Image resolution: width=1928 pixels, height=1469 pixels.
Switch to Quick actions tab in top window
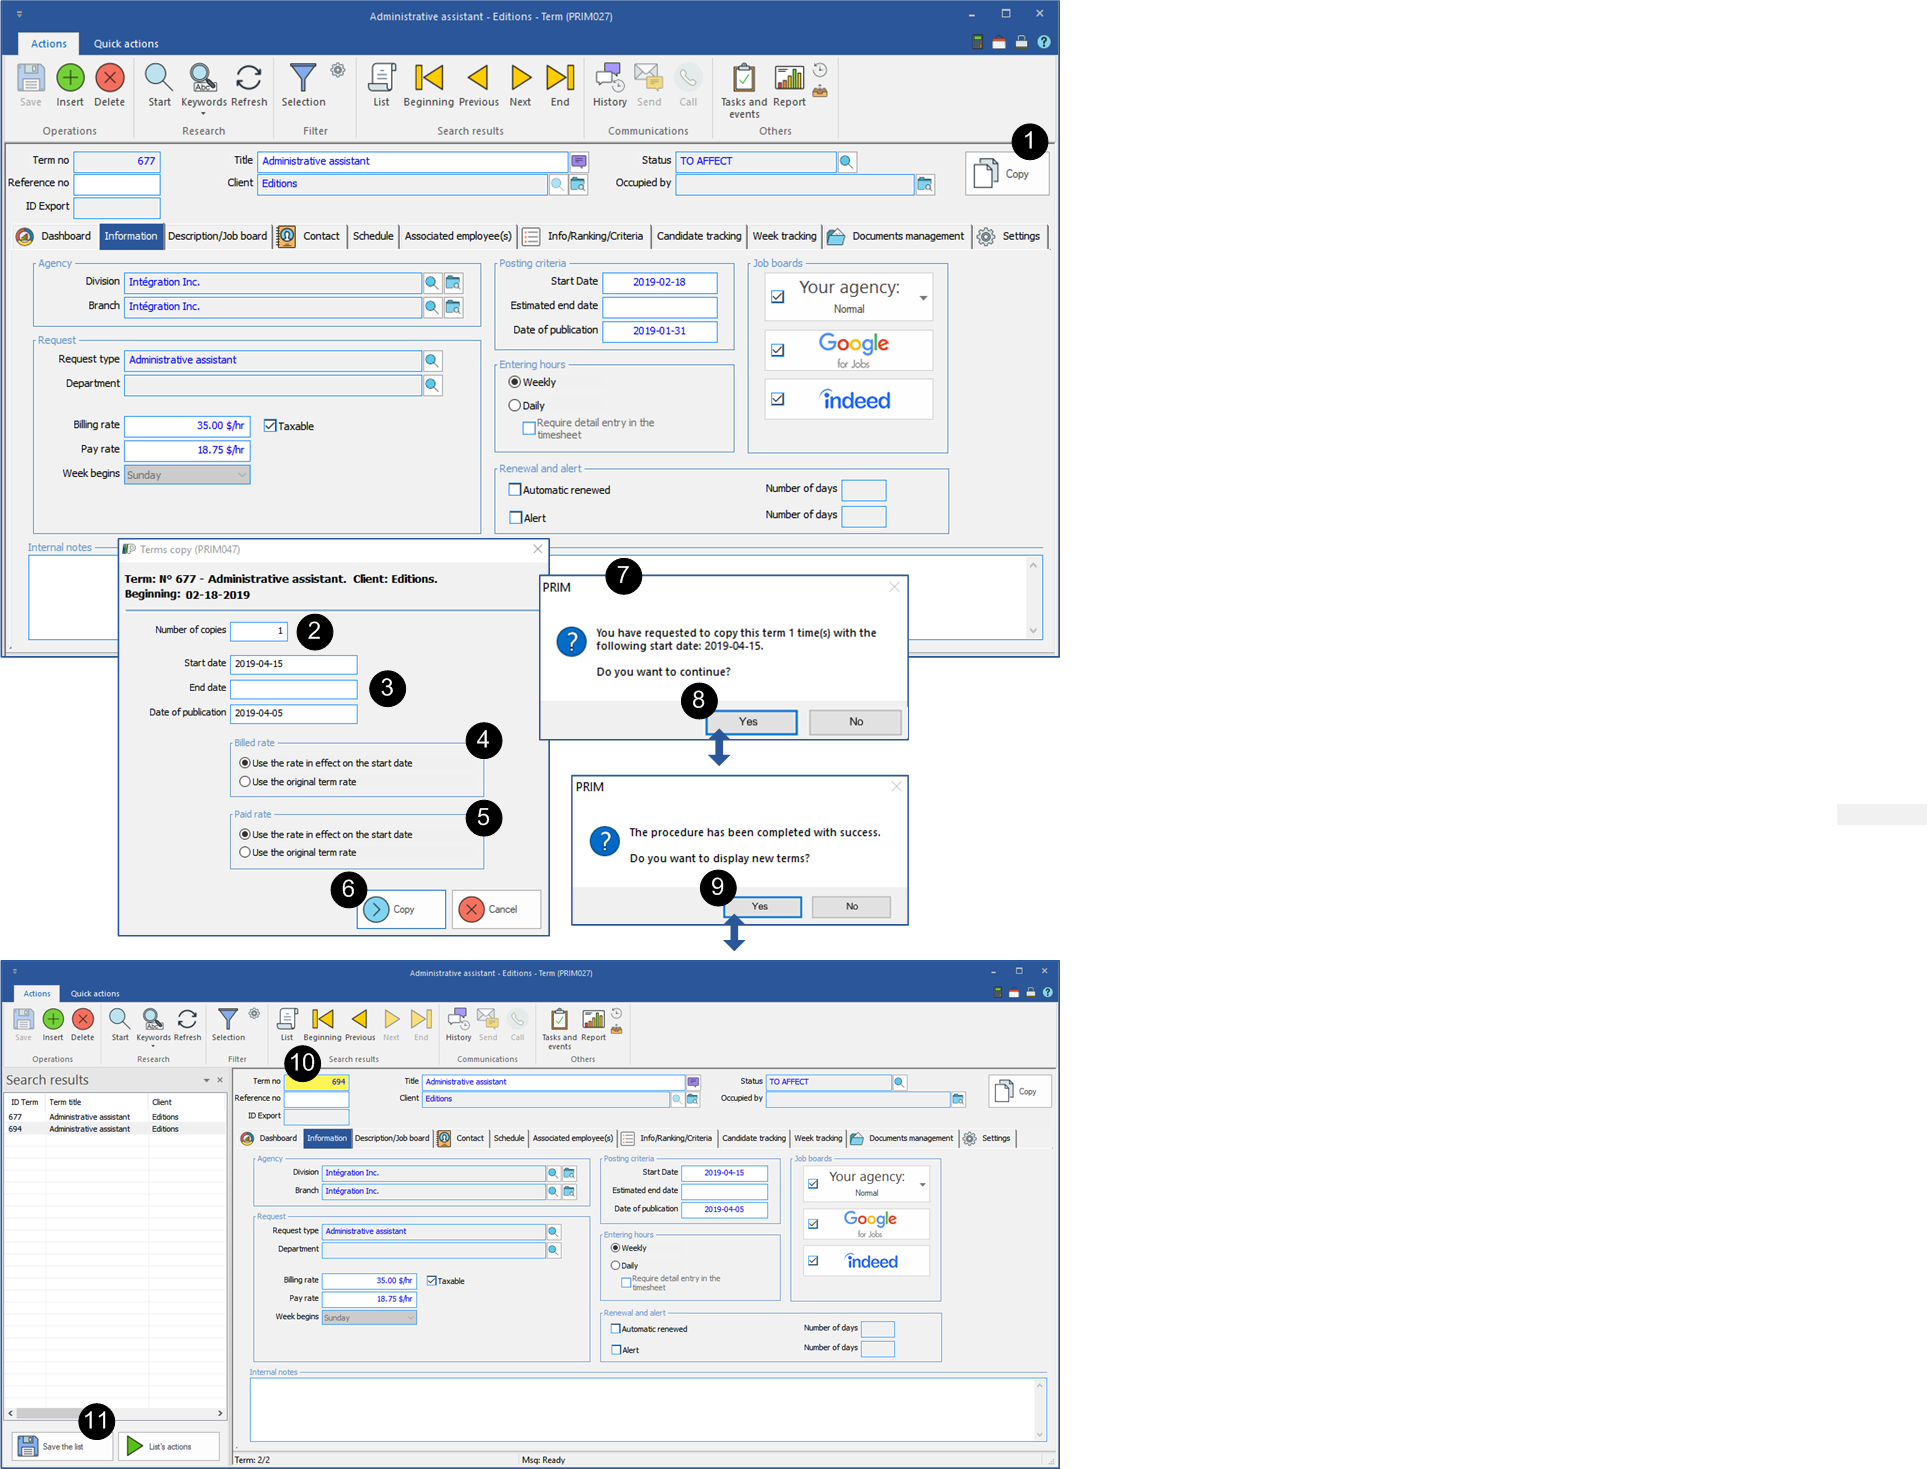click(x=126, y=44)
